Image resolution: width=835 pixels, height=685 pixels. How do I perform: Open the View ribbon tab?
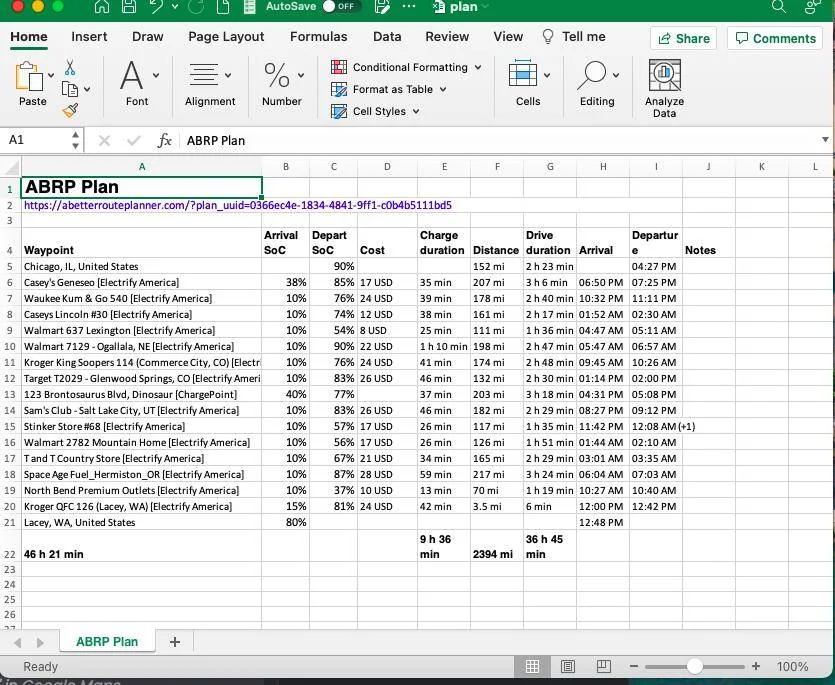508,37
